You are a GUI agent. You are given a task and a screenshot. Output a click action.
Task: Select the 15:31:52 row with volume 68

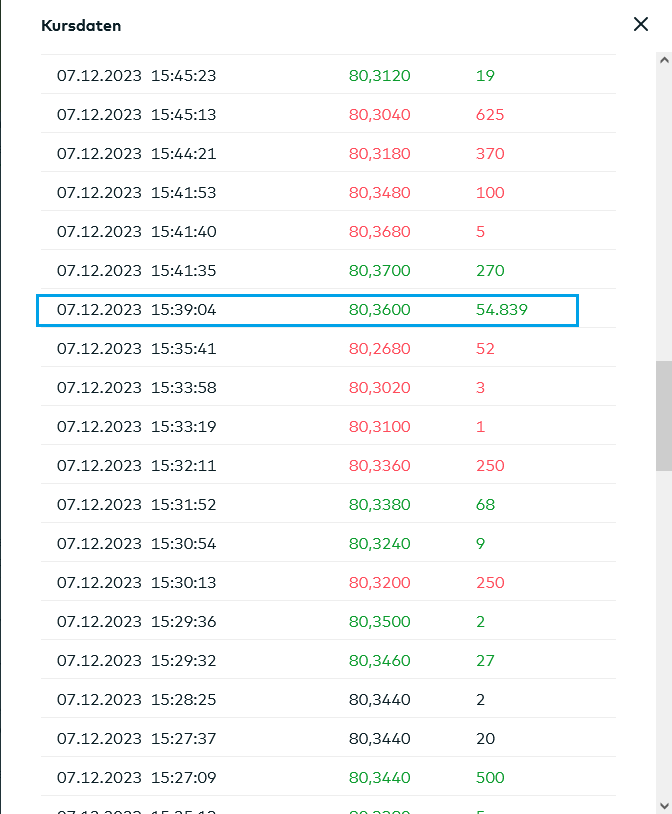(x=307, y=504)
